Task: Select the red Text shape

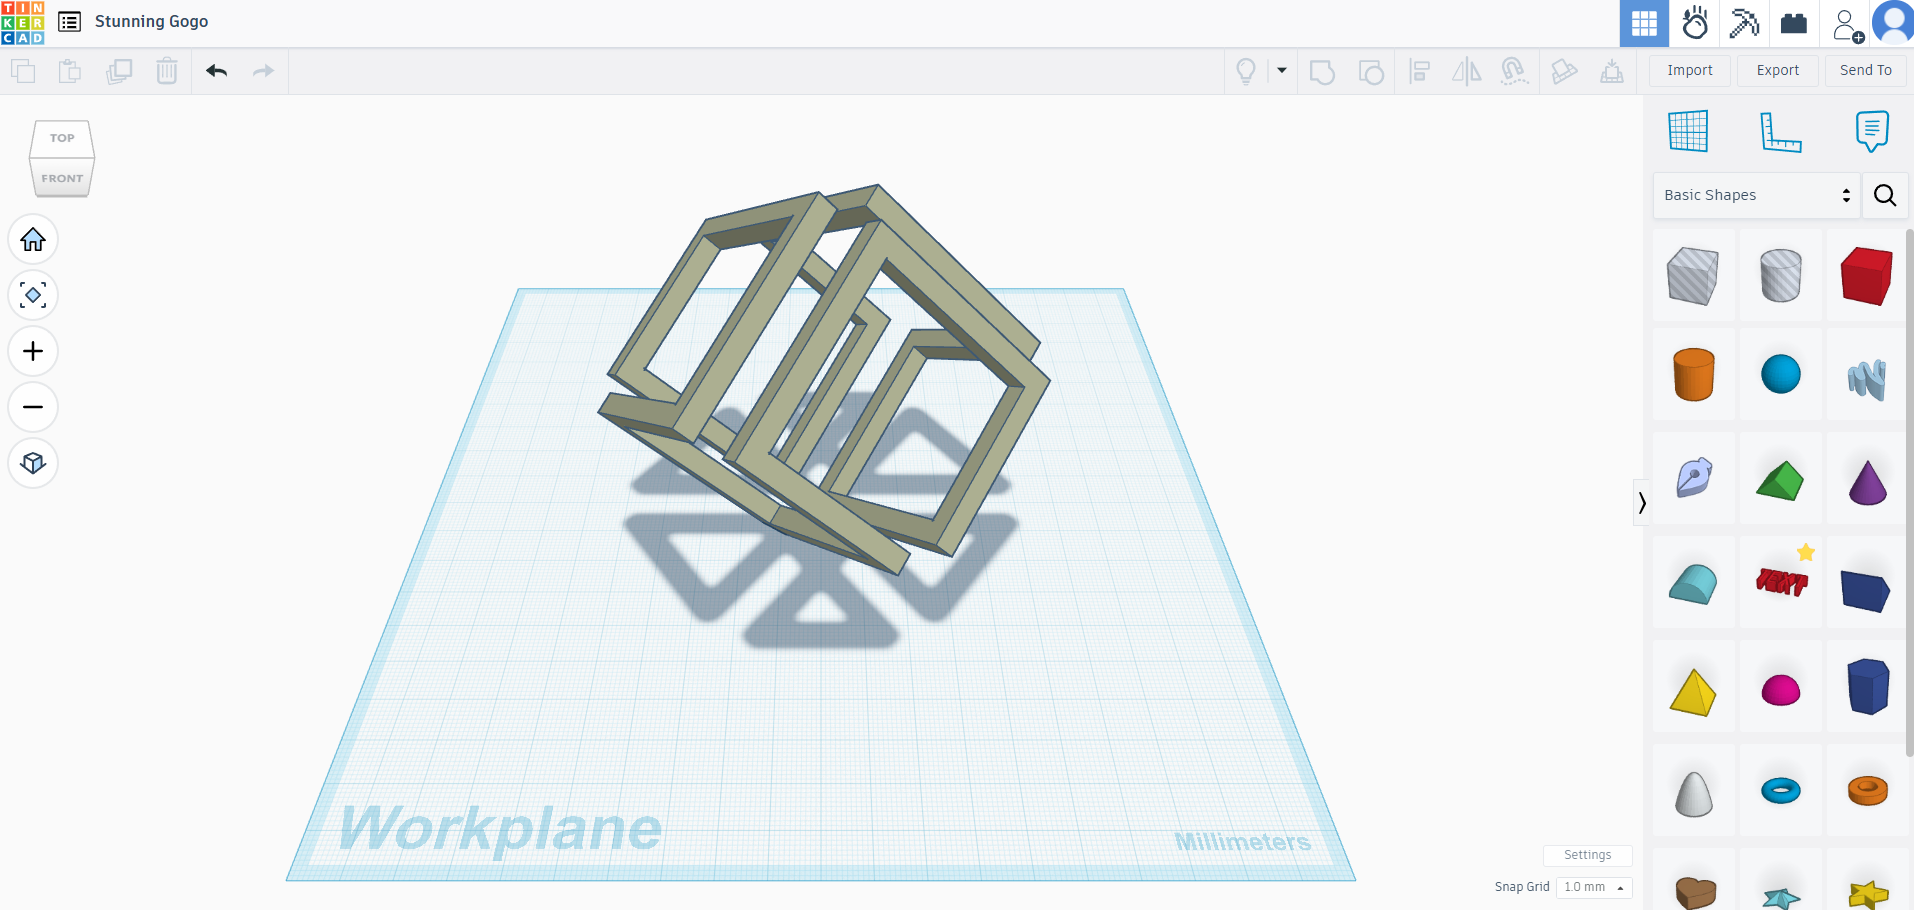Action: (x=1781, y=583)
